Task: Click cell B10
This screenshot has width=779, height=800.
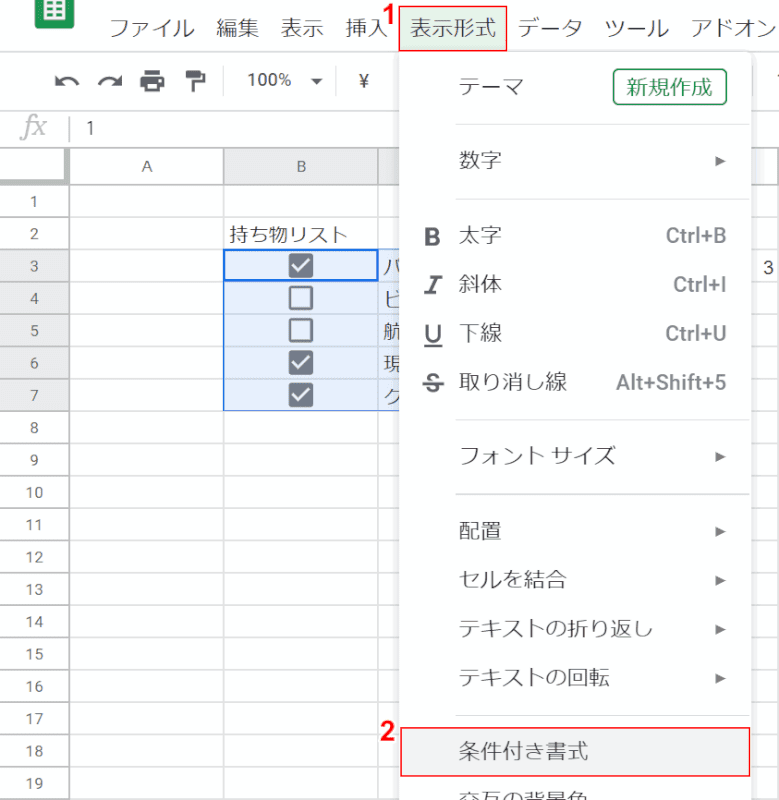Action: pos(301,492)
